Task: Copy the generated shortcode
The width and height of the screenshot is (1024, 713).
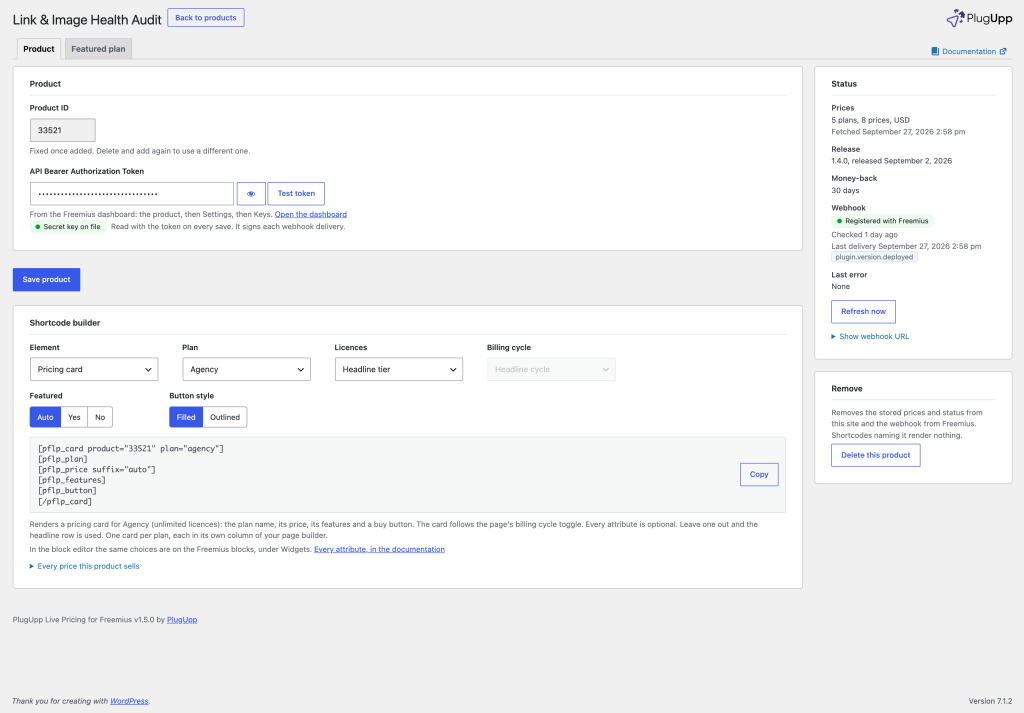Action: 759,475
